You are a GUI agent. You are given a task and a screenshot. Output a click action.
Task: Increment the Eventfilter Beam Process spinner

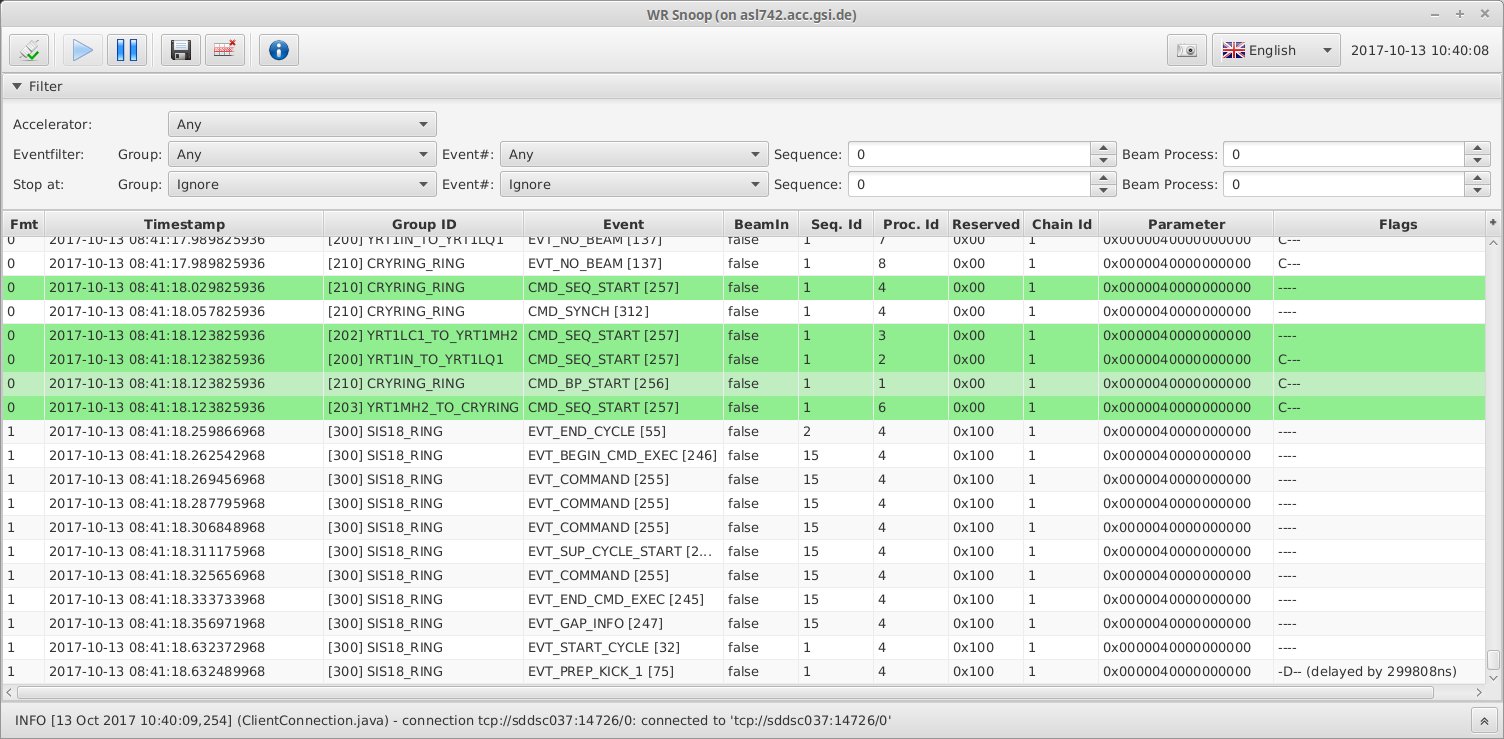(x=1478, y=148)
